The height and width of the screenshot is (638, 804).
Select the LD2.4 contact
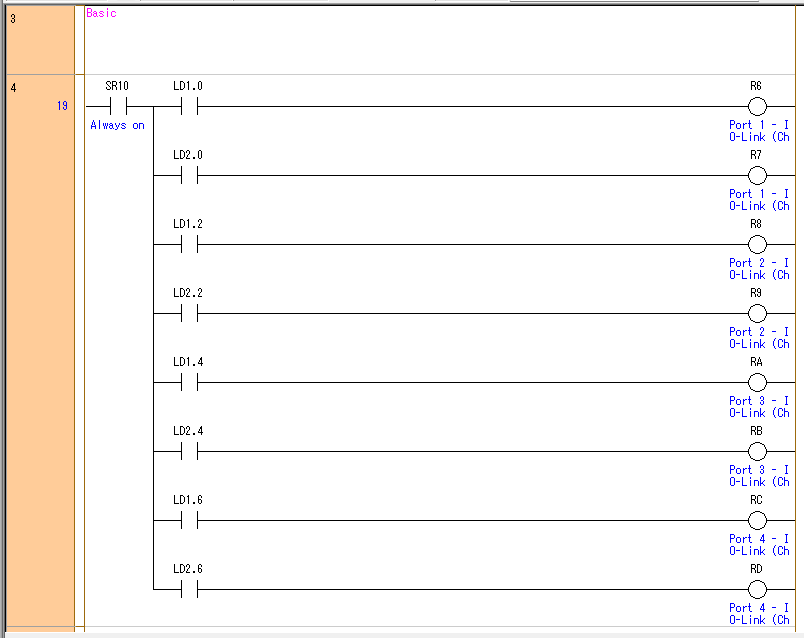tap(189, 452)
